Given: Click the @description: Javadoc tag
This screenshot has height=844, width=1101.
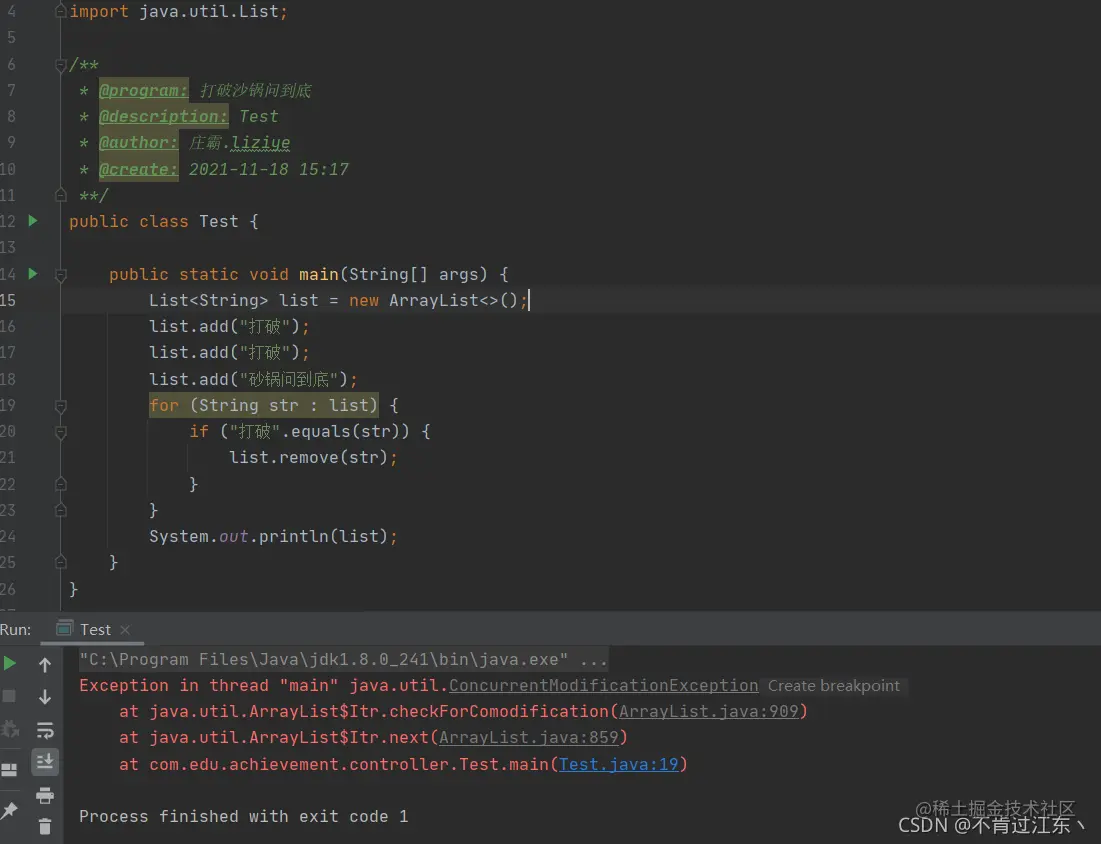Looking at the screenshot, I should (x=163, y=117).
